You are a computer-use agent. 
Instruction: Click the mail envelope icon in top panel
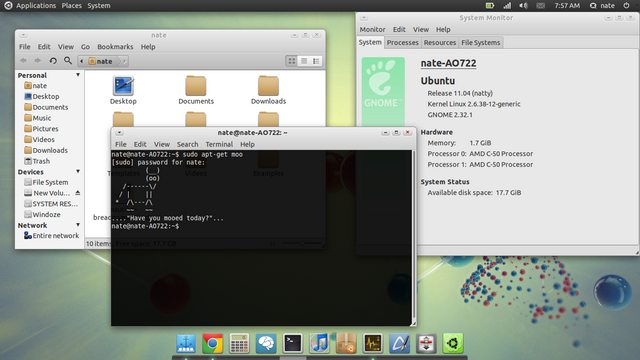point(540,5)
